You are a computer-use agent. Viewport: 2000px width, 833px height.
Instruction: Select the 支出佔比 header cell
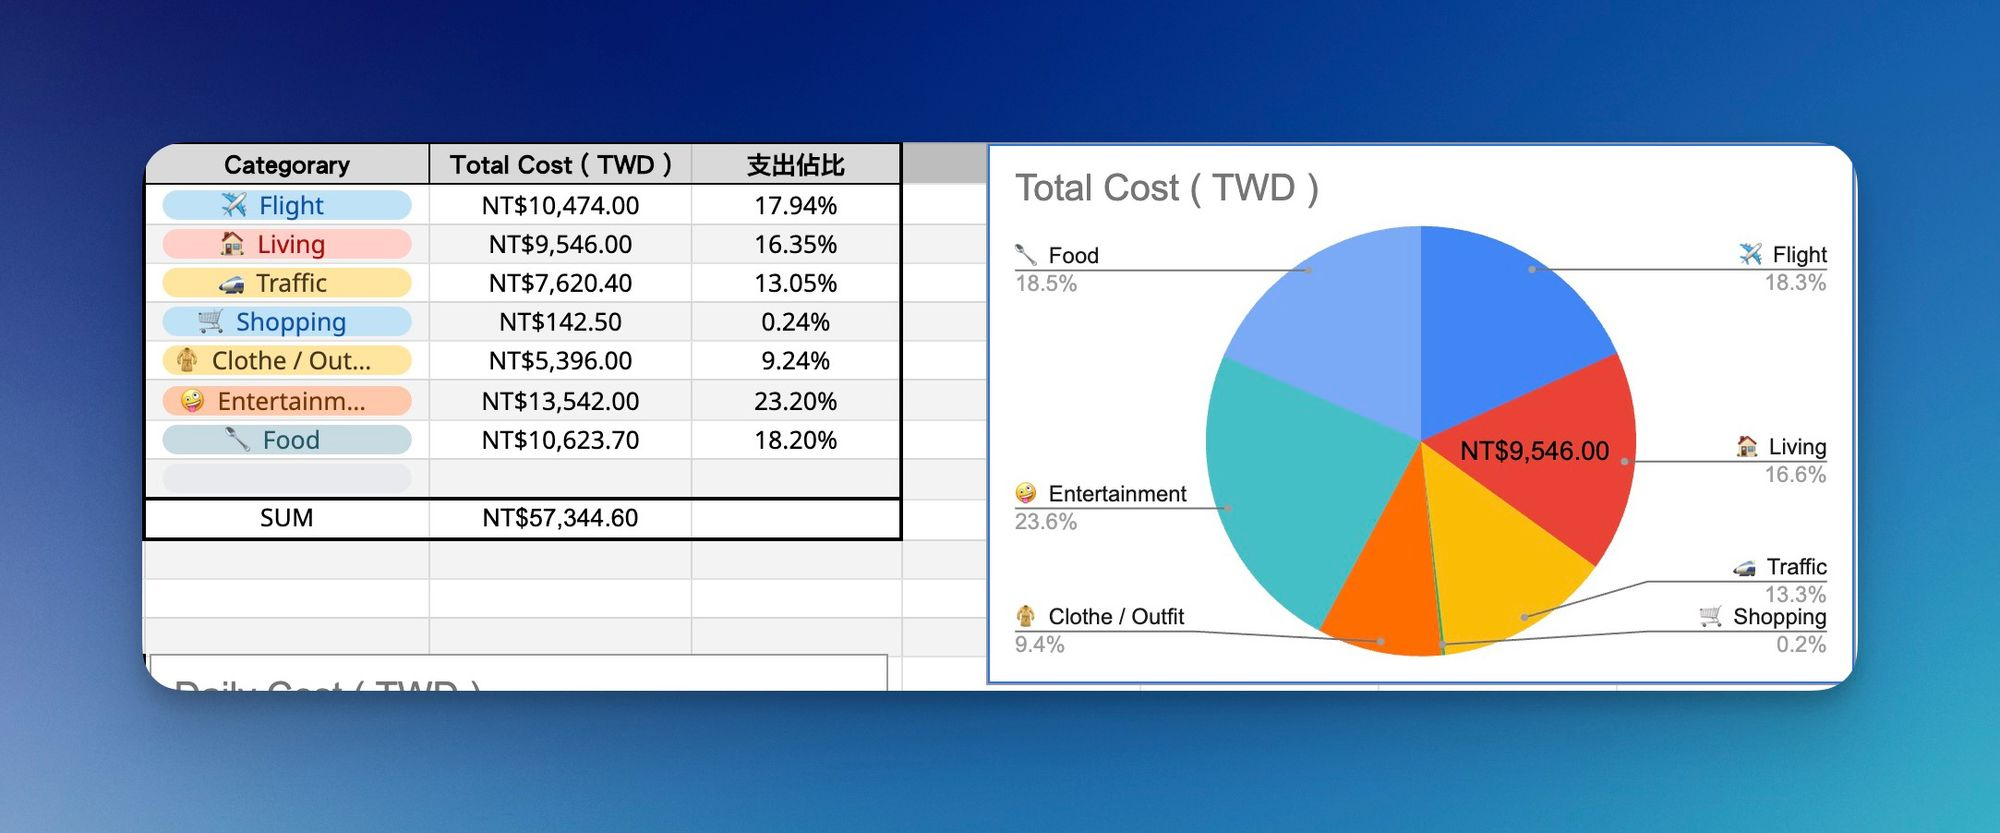click(x=796, y=165)
